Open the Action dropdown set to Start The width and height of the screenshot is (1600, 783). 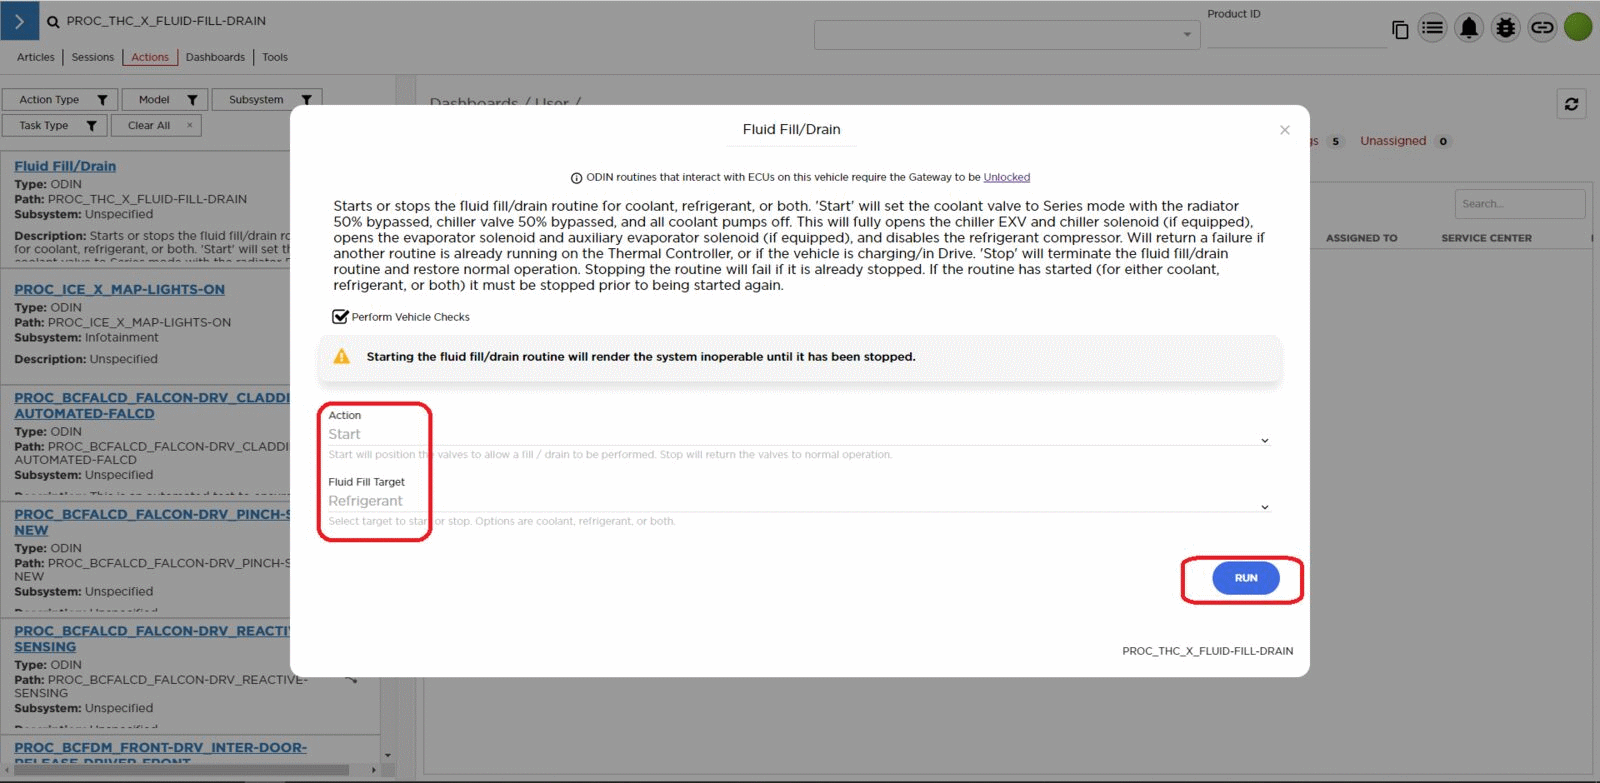pyautogui.click(x=797, y=436)
